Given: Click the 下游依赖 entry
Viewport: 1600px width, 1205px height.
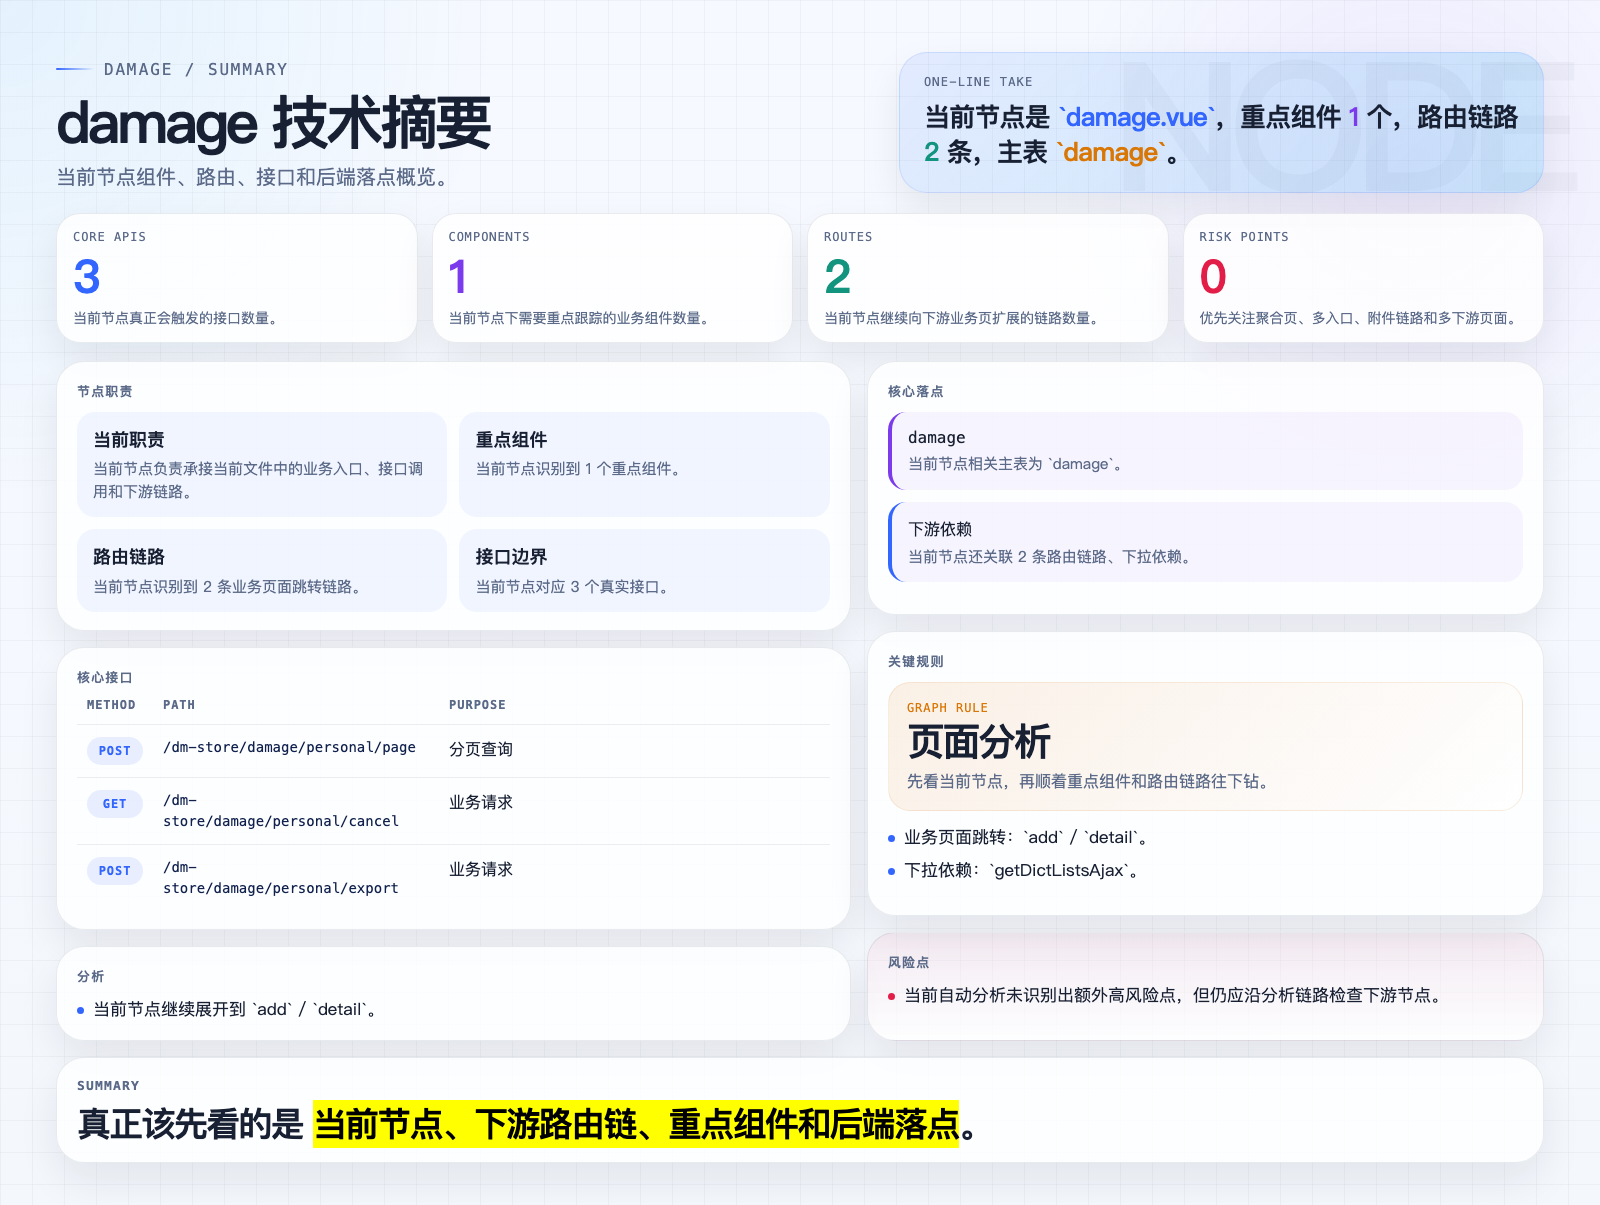Looking at the screenshot, I should click(1205, 542).
